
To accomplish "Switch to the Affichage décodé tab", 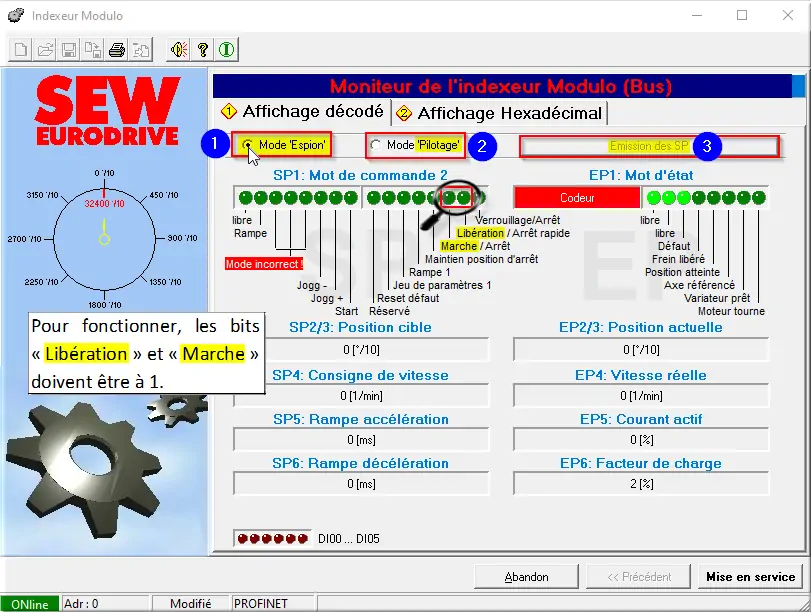I will pyautogui.click(x=303, y=112).
